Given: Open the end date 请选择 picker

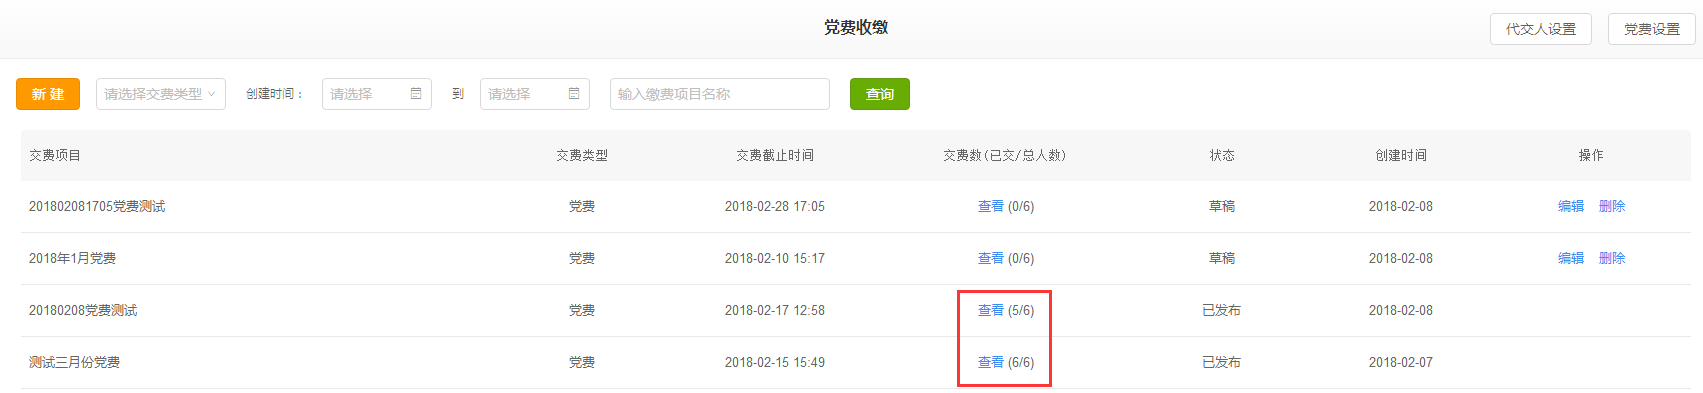Looking at the screenshot, I should point(535,94).
